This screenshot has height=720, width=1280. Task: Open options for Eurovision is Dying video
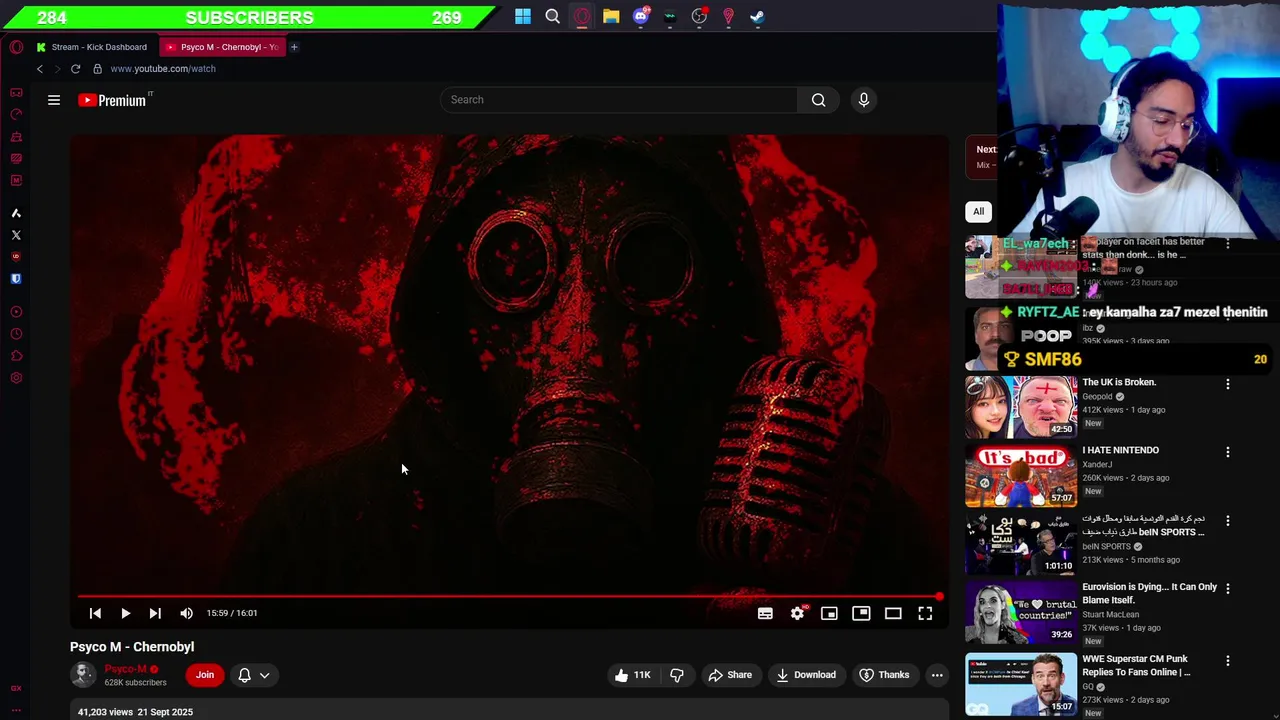point(1228,589)
